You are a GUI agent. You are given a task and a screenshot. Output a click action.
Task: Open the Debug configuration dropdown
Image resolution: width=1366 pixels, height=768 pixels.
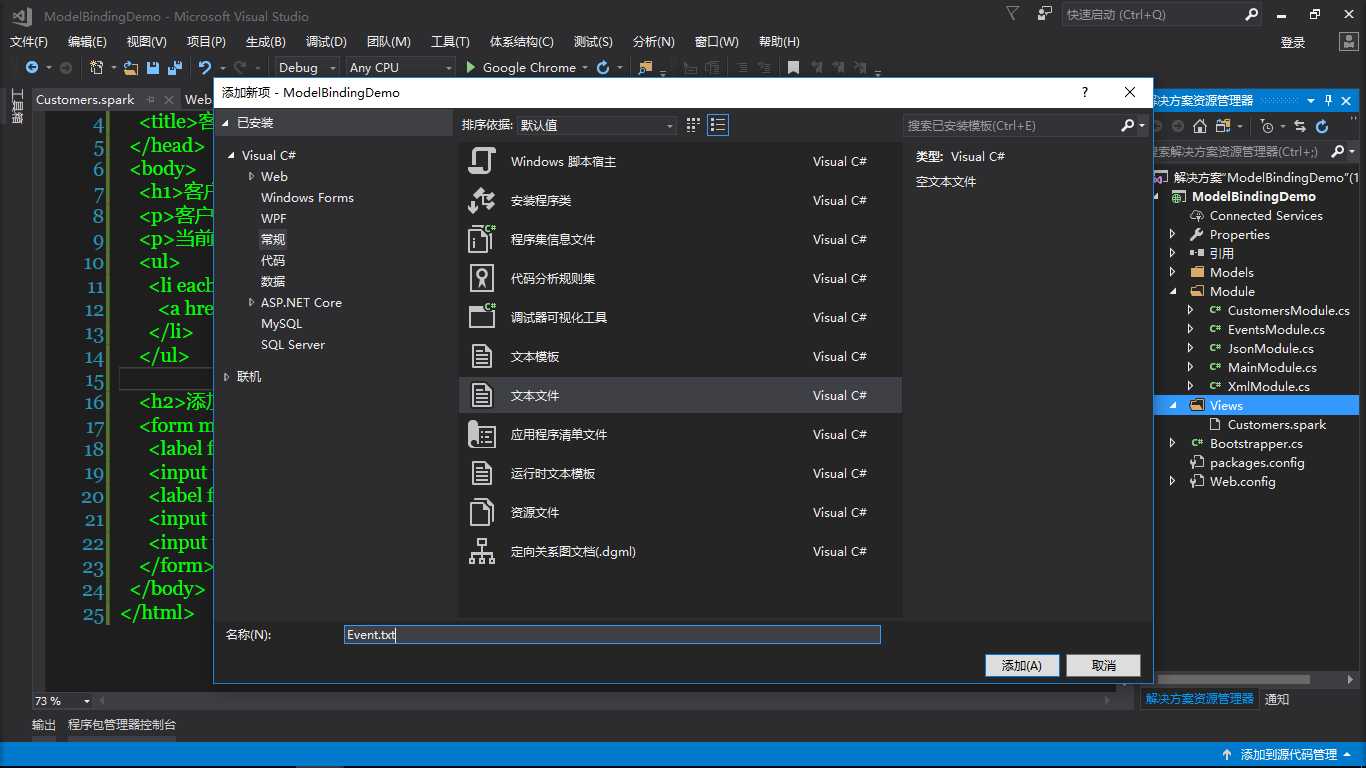(x=306, y=67)
